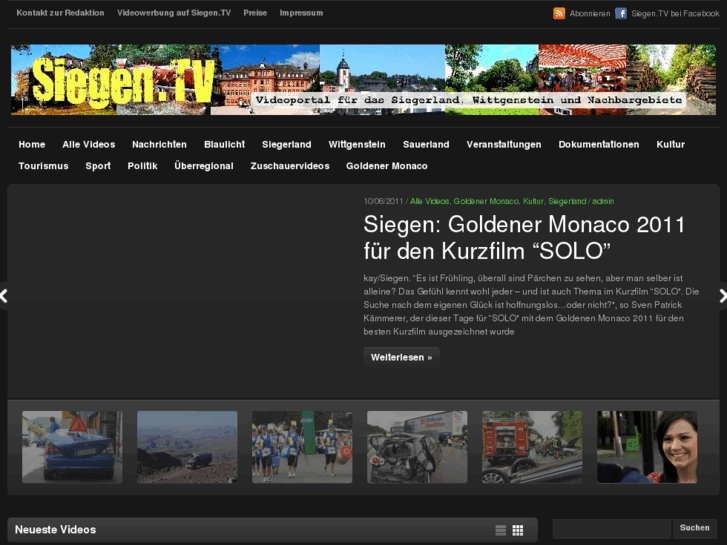
Task: Show the next featured slide arrow
Action: [x=723, y=296]
